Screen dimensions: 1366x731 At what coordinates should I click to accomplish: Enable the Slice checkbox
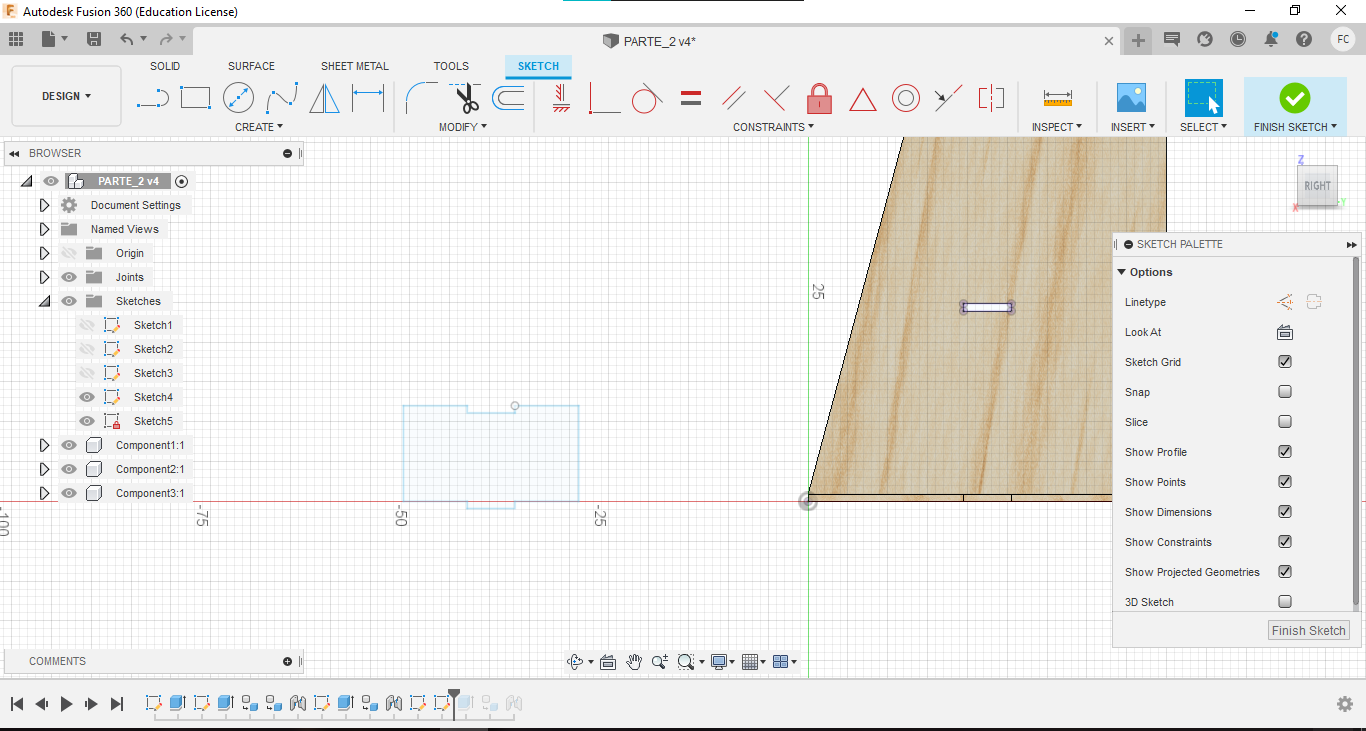point(1285,422)
